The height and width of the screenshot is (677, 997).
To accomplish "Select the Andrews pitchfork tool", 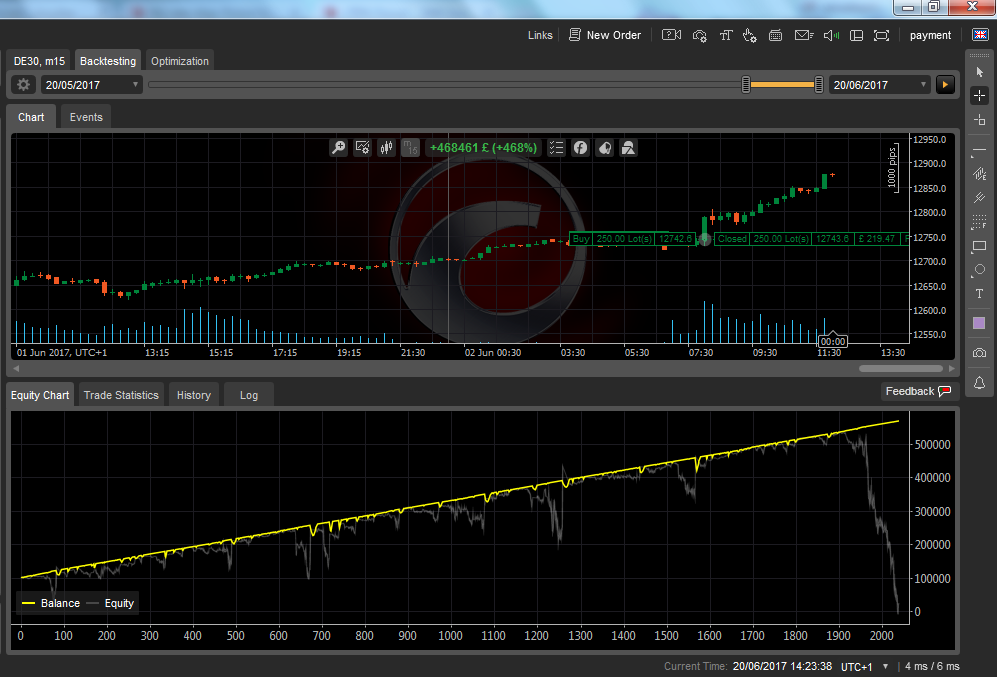I will pyautogui.click(x=979, y=198).
